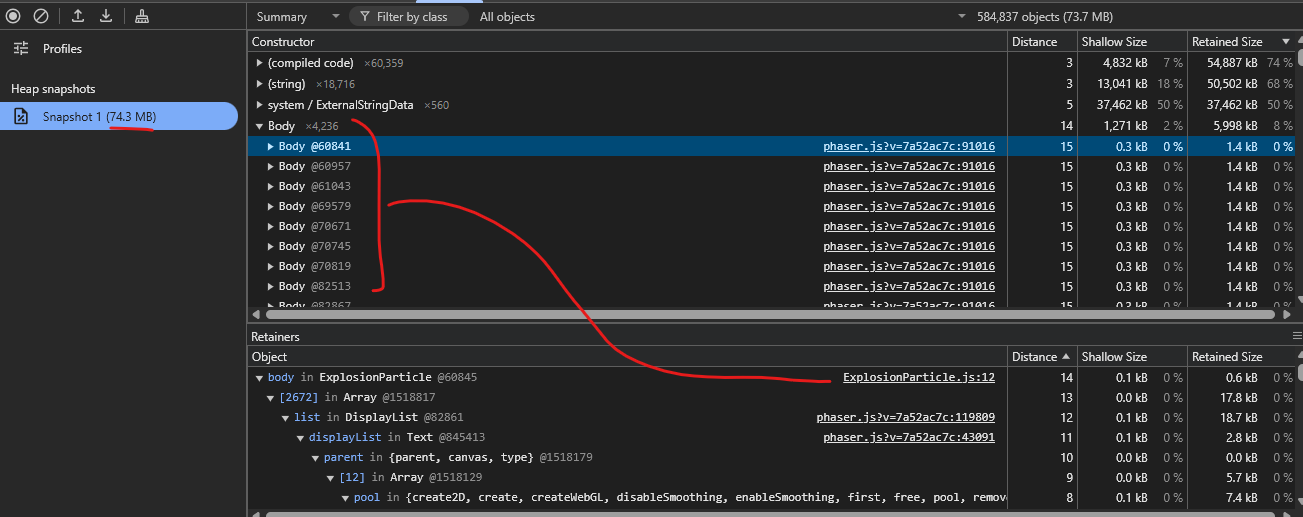Click the Profiles sidebar heading
The height and width of the screenshot is (517, 1303).
[x=62, y=48]
